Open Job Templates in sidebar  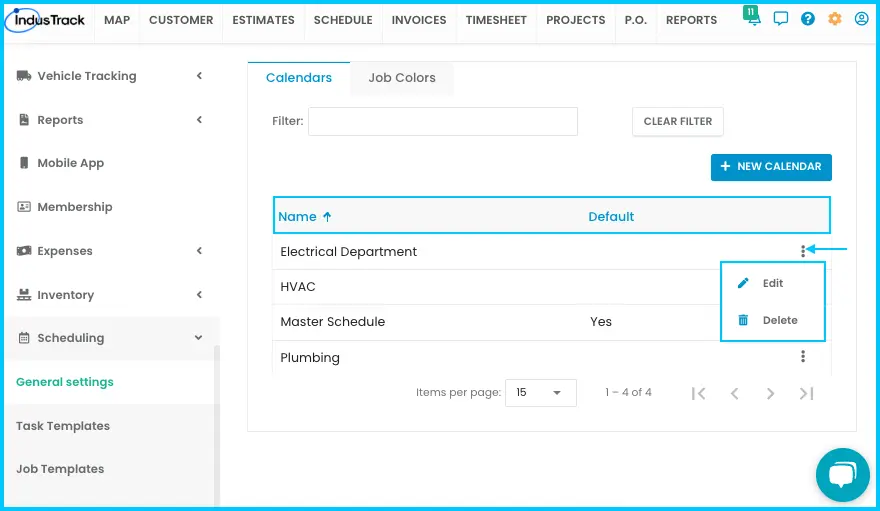tap(60, 469)
